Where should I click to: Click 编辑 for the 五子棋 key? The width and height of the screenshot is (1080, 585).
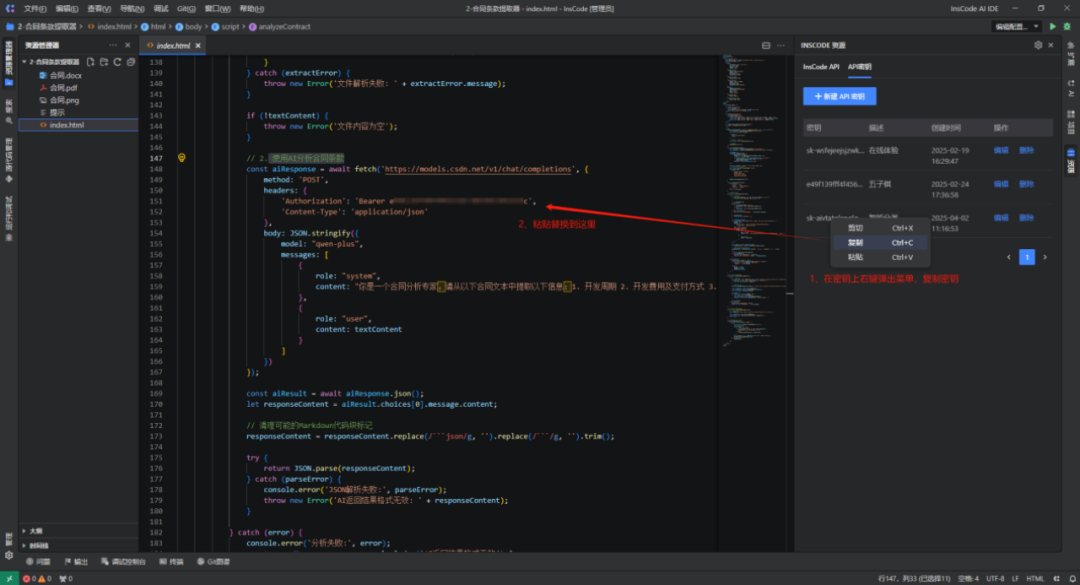click(1001, 184)
